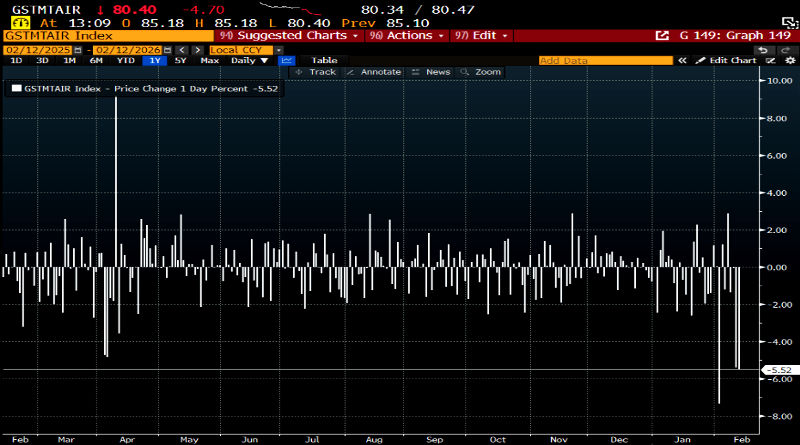
Task: Click the Edit Chart button
Action: (x=725, y=60)
